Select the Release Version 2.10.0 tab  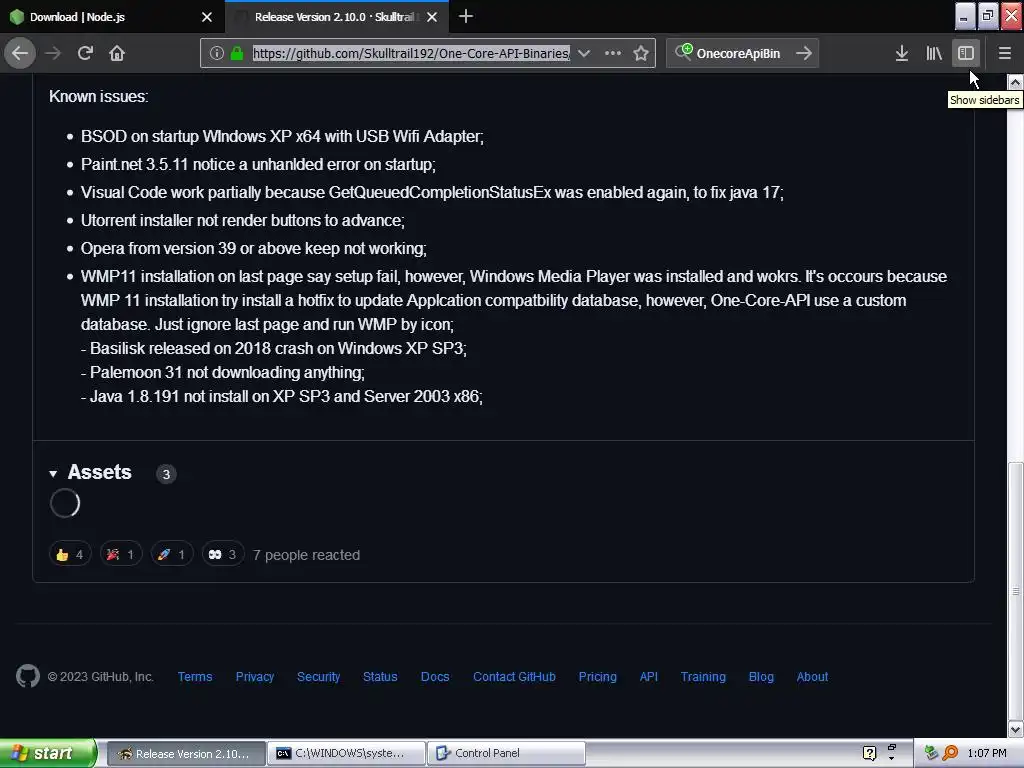336,17
